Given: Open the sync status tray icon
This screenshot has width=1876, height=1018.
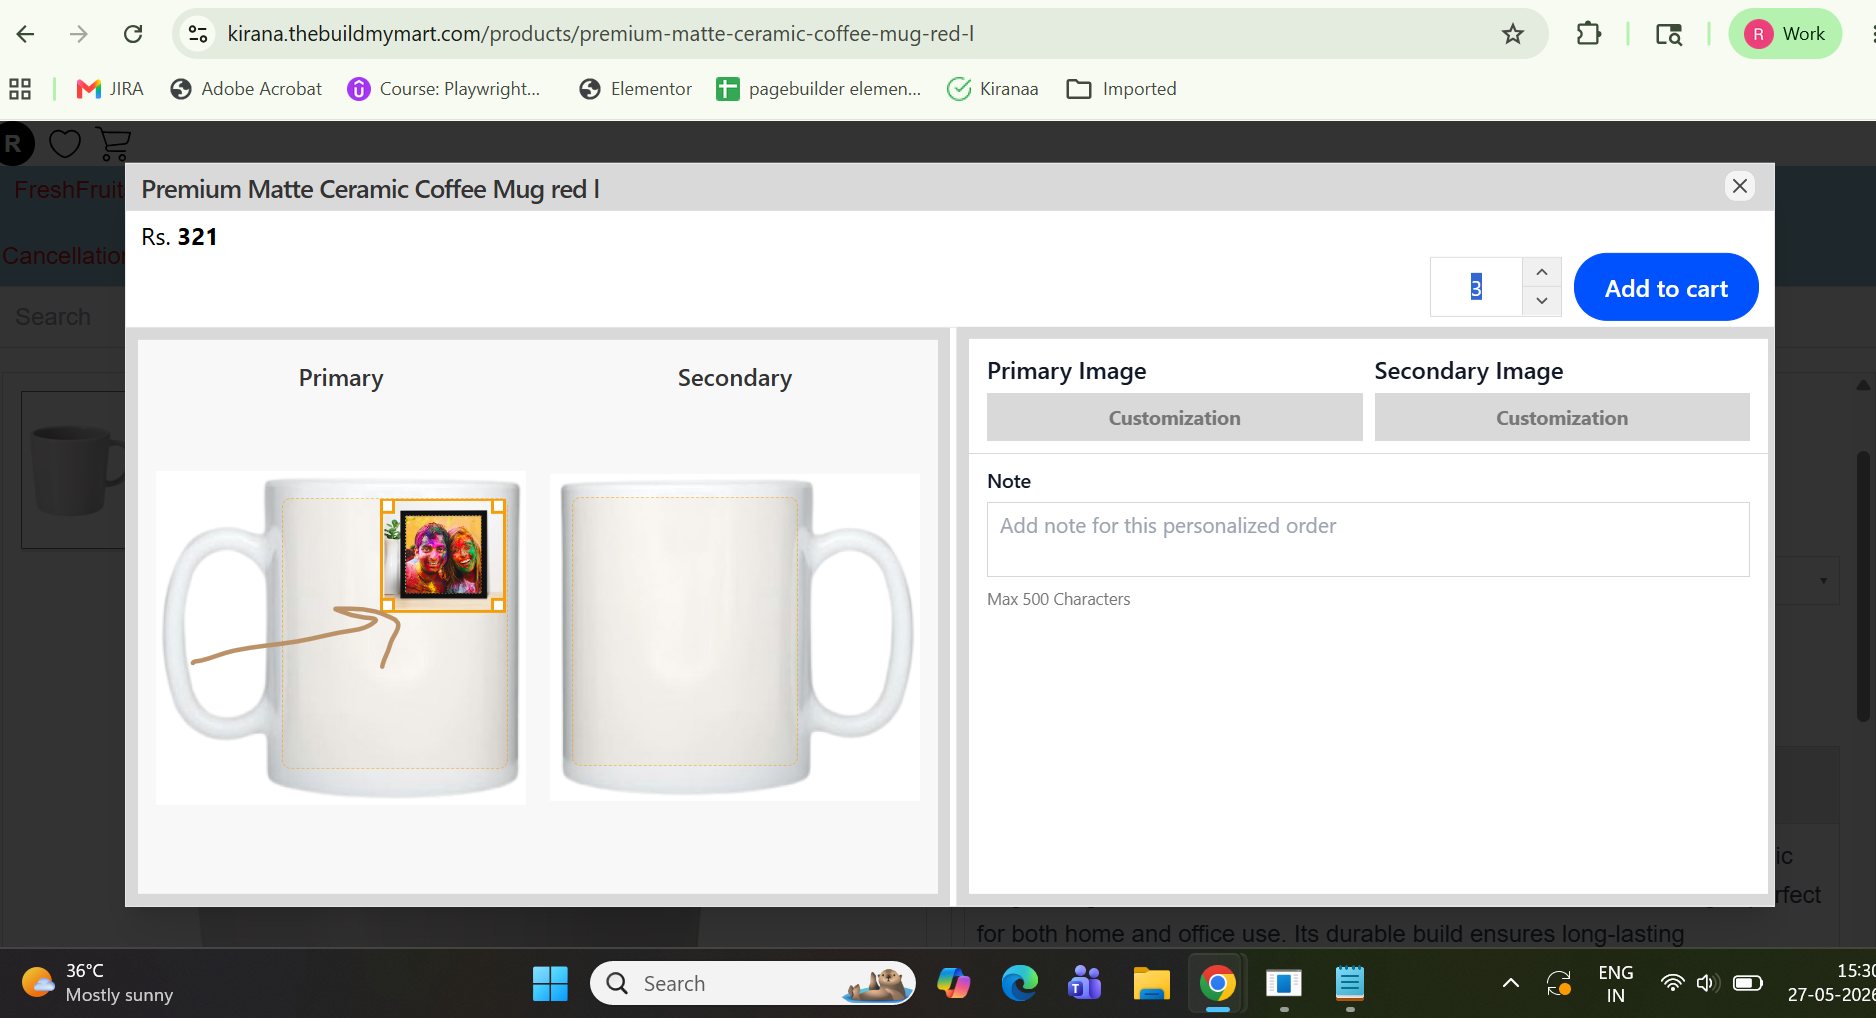Looking at the screenshot, I should pos(1559,984).
